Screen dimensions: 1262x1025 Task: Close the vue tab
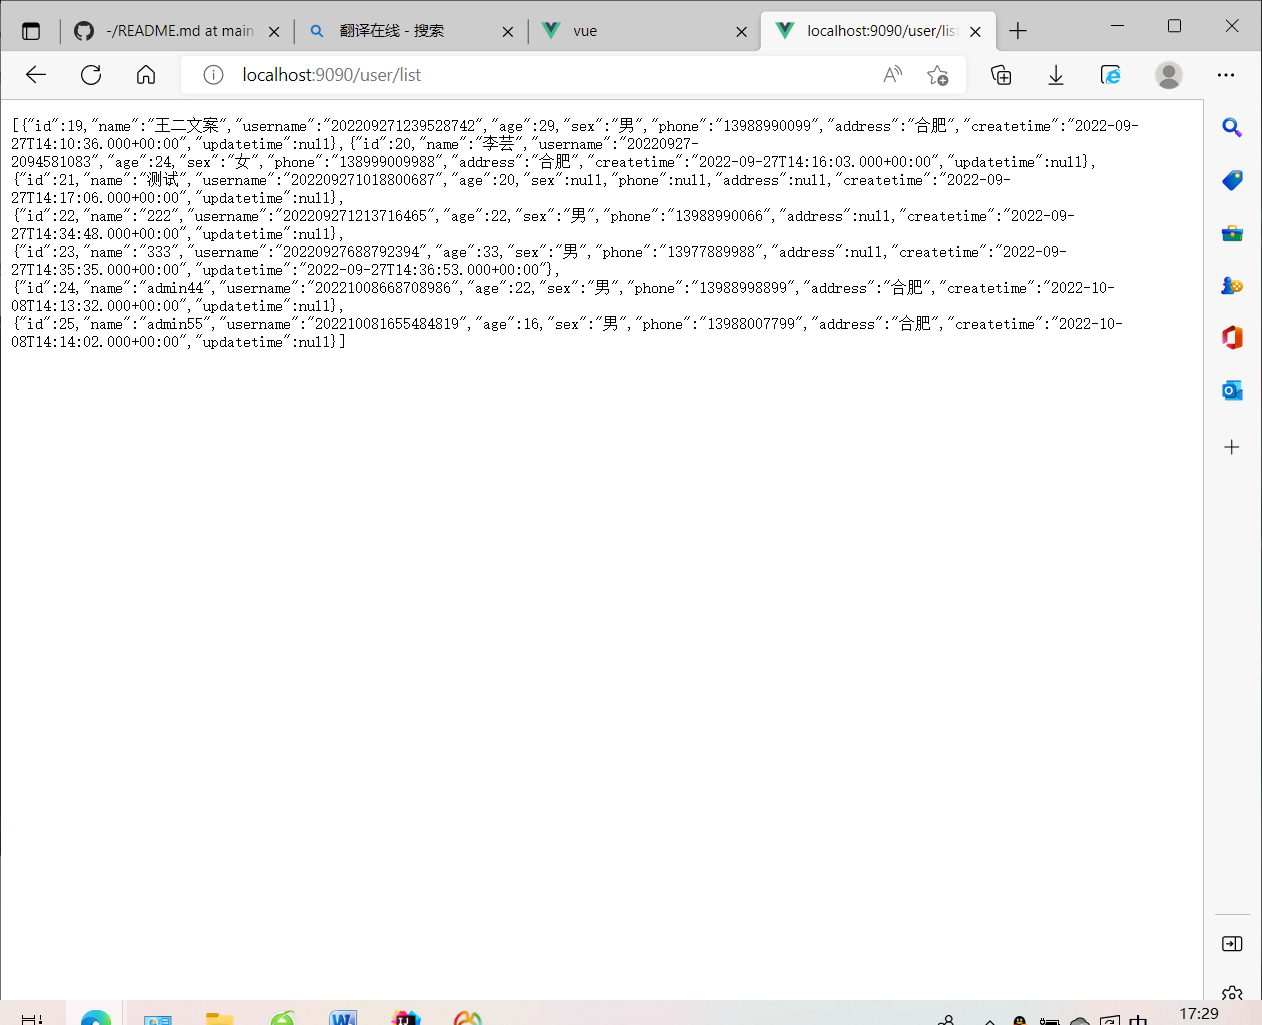[x=741, y=31]
